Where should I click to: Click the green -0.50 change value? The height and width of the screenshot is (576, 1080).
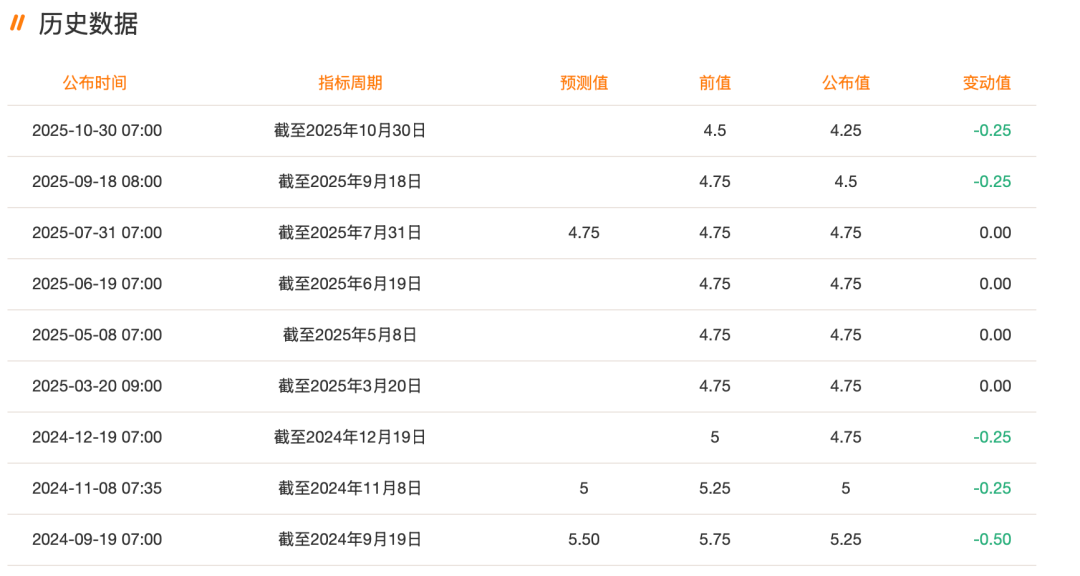pos(994,539)
